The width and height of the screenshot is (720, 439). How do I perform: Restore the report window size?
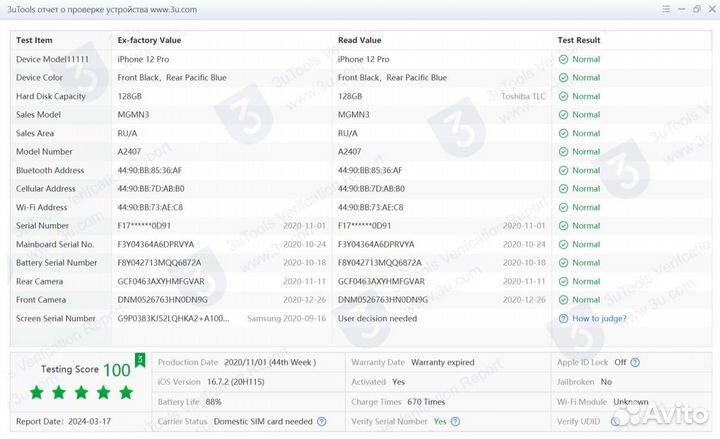pos(697,9)
